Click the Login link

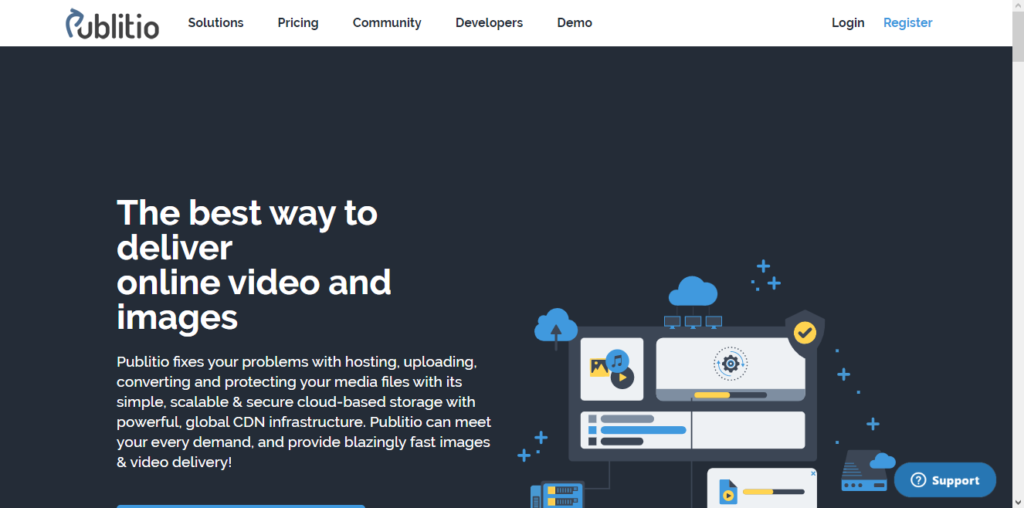point(848,23)
